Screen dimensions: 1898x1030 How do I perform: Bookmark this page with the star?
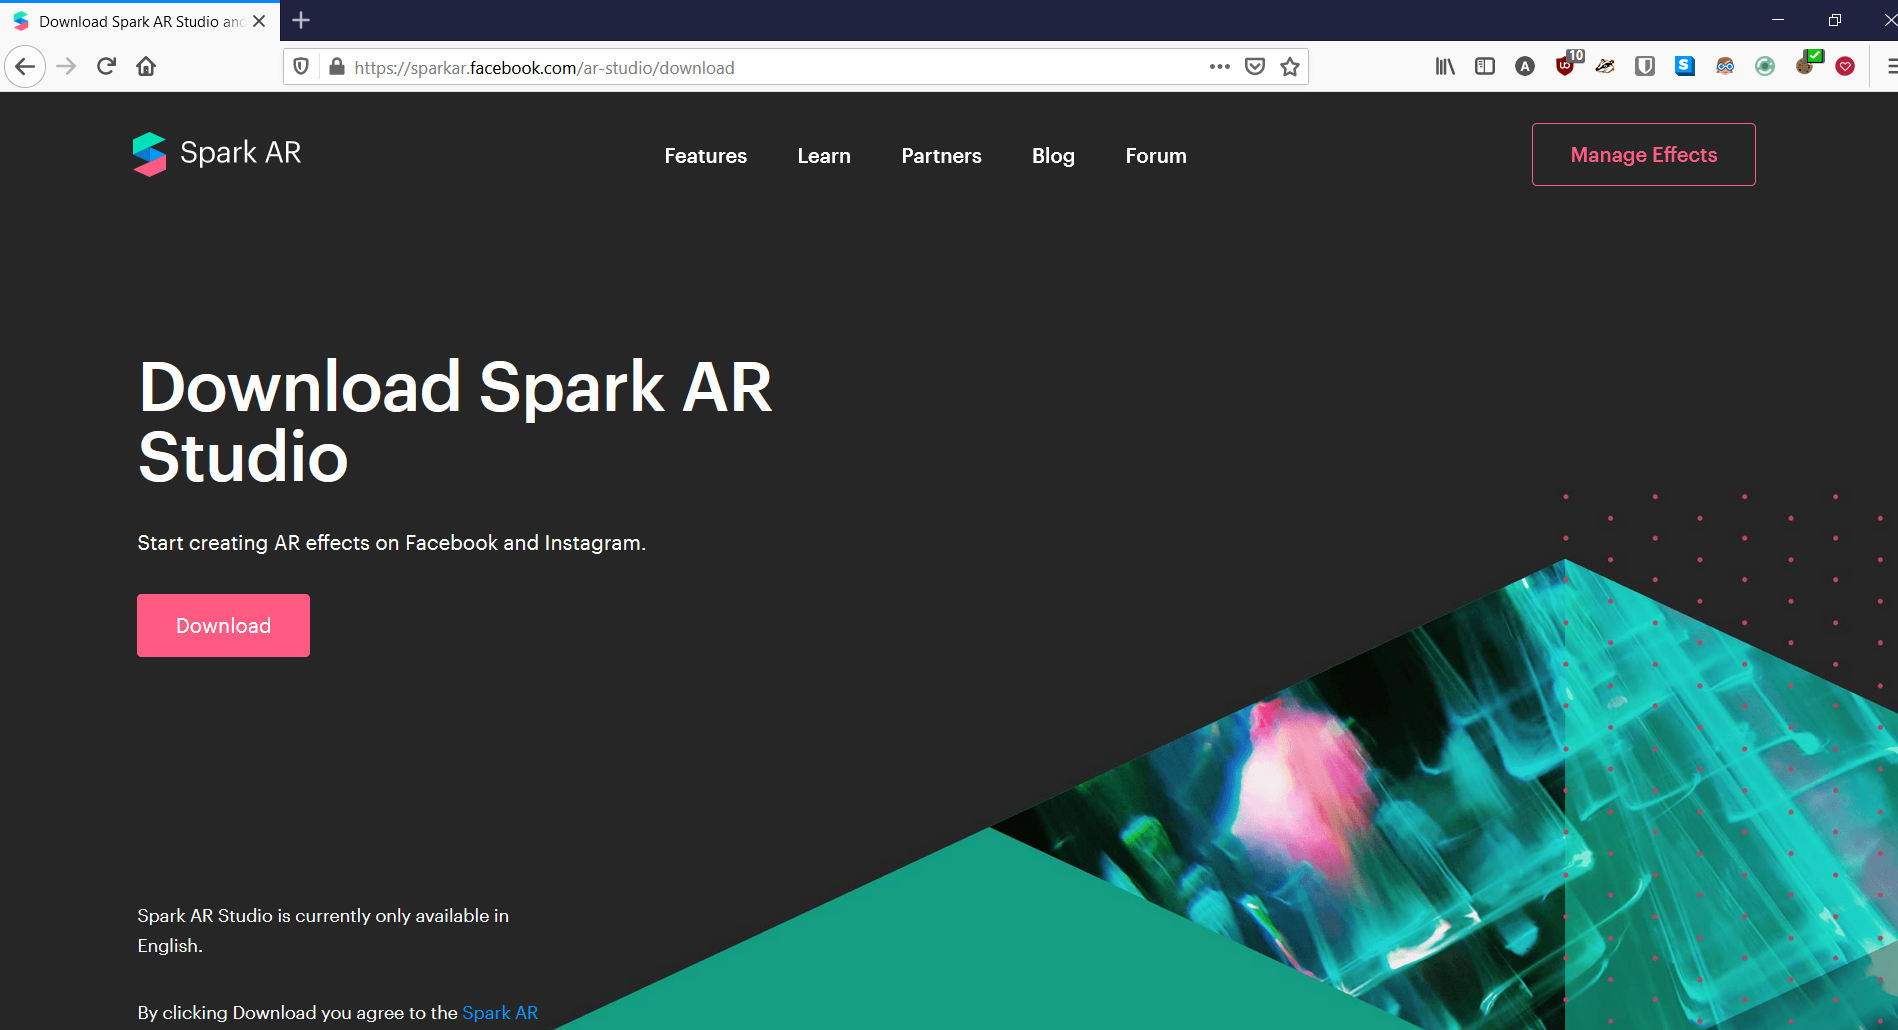1290,66
